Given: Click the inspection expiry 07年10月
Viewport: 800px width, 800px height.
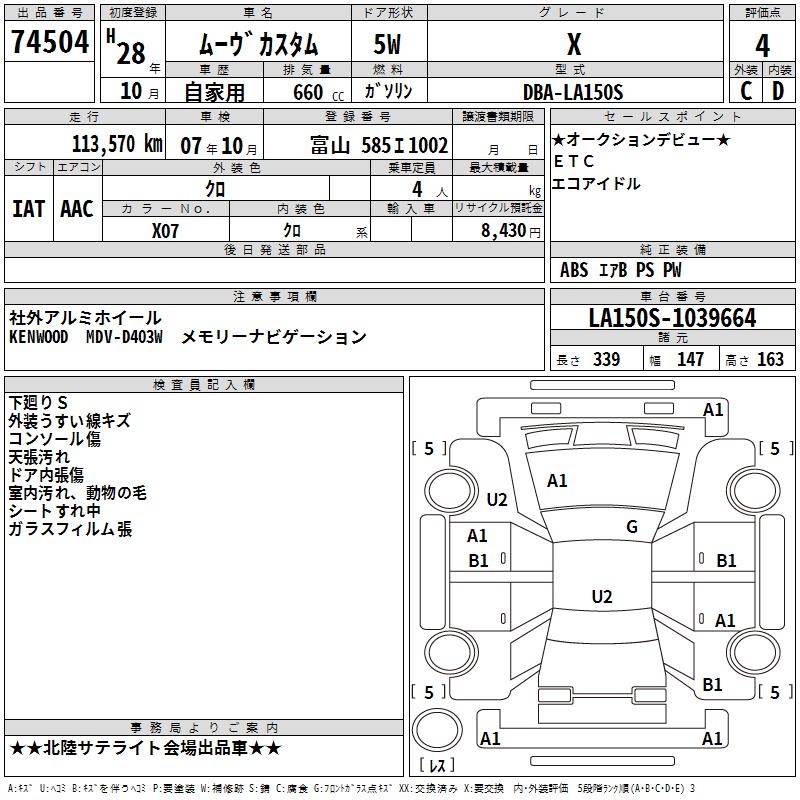Looking at the screenshot, I should pyautogui.click(x=218, y=146).
